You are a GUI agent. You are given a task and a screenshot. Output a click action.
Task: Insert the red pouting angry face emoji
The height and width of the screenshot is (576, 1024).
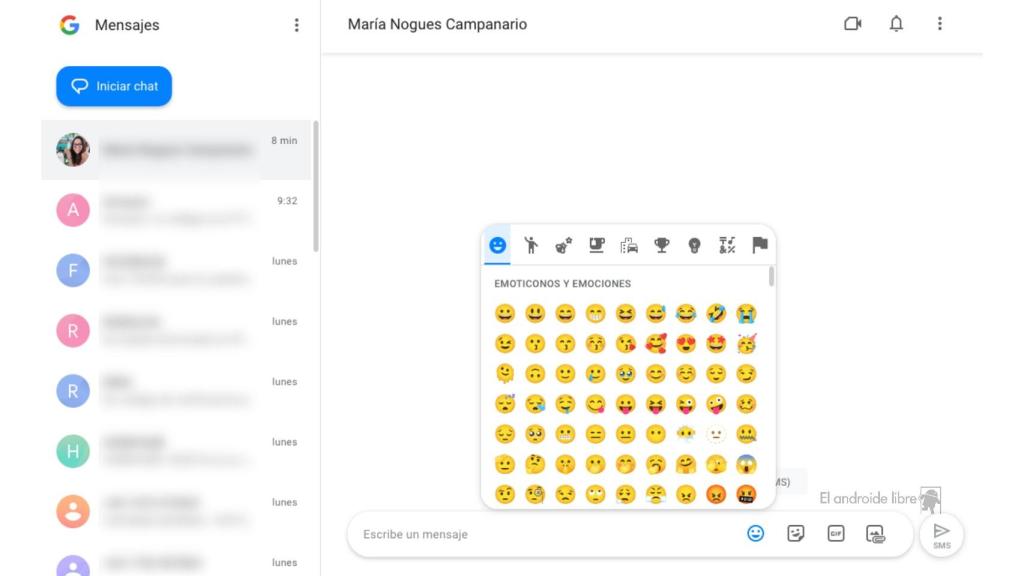point(716,494)
